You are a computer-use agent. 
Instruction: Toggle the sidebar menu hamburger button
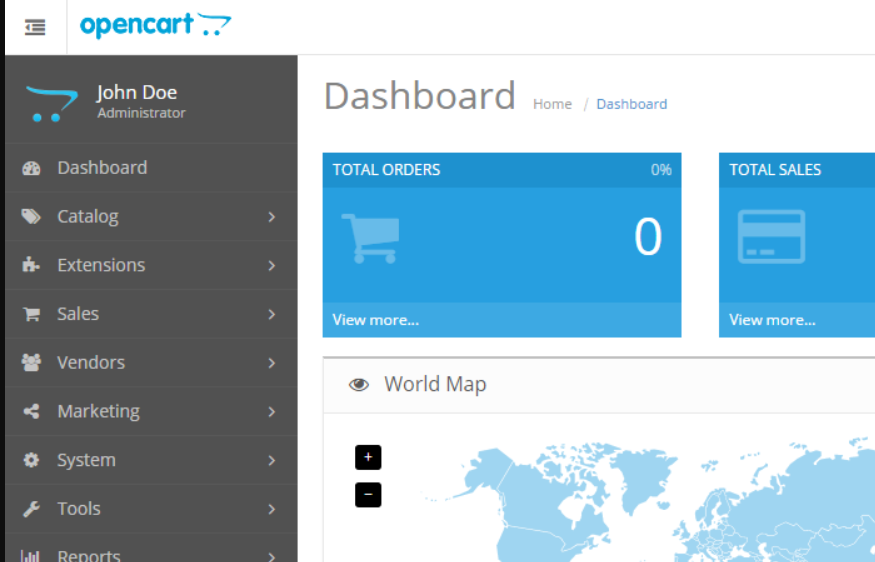[35, 27]
